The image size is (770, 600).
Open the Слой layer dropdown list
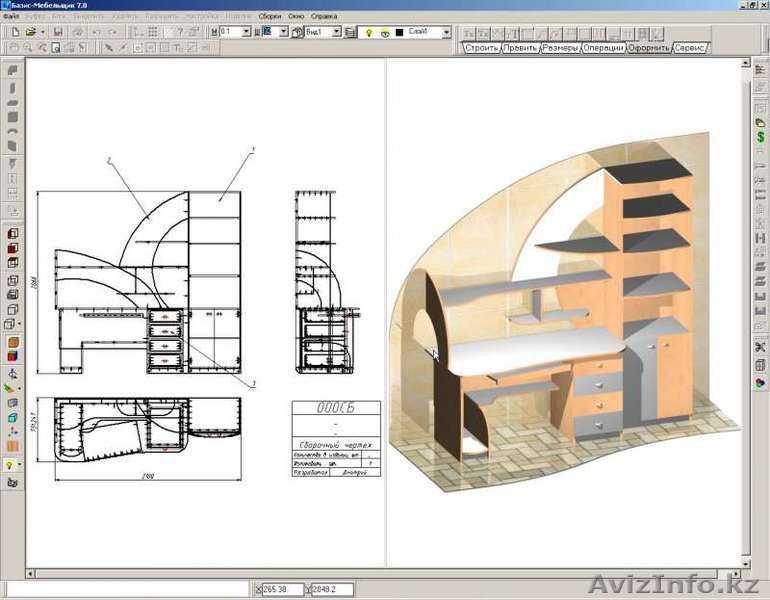coord(447,32)
